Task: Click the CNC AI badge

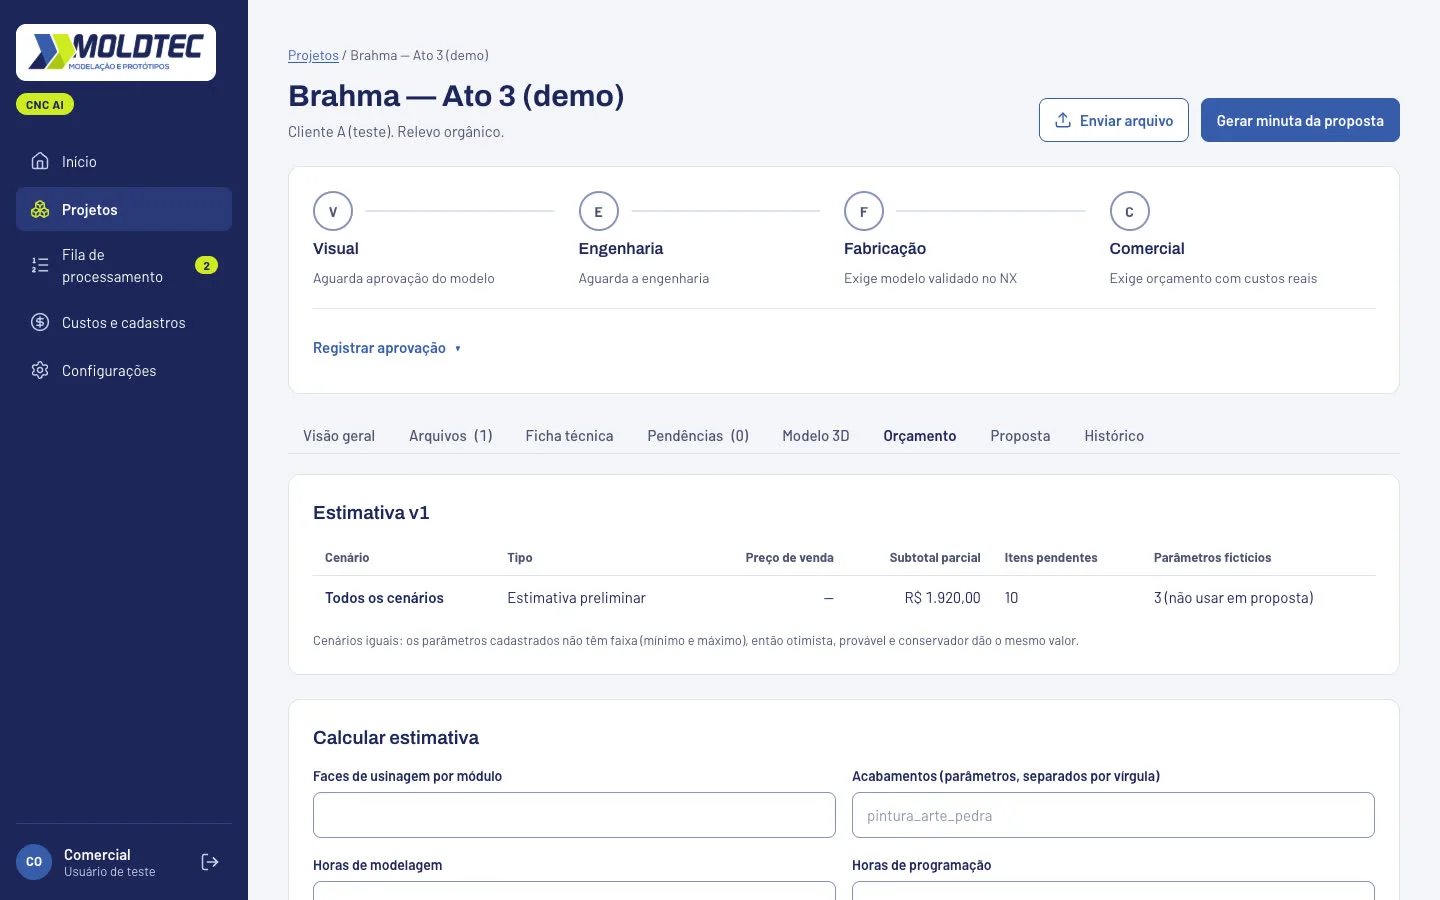Action: tap(45, 104)
